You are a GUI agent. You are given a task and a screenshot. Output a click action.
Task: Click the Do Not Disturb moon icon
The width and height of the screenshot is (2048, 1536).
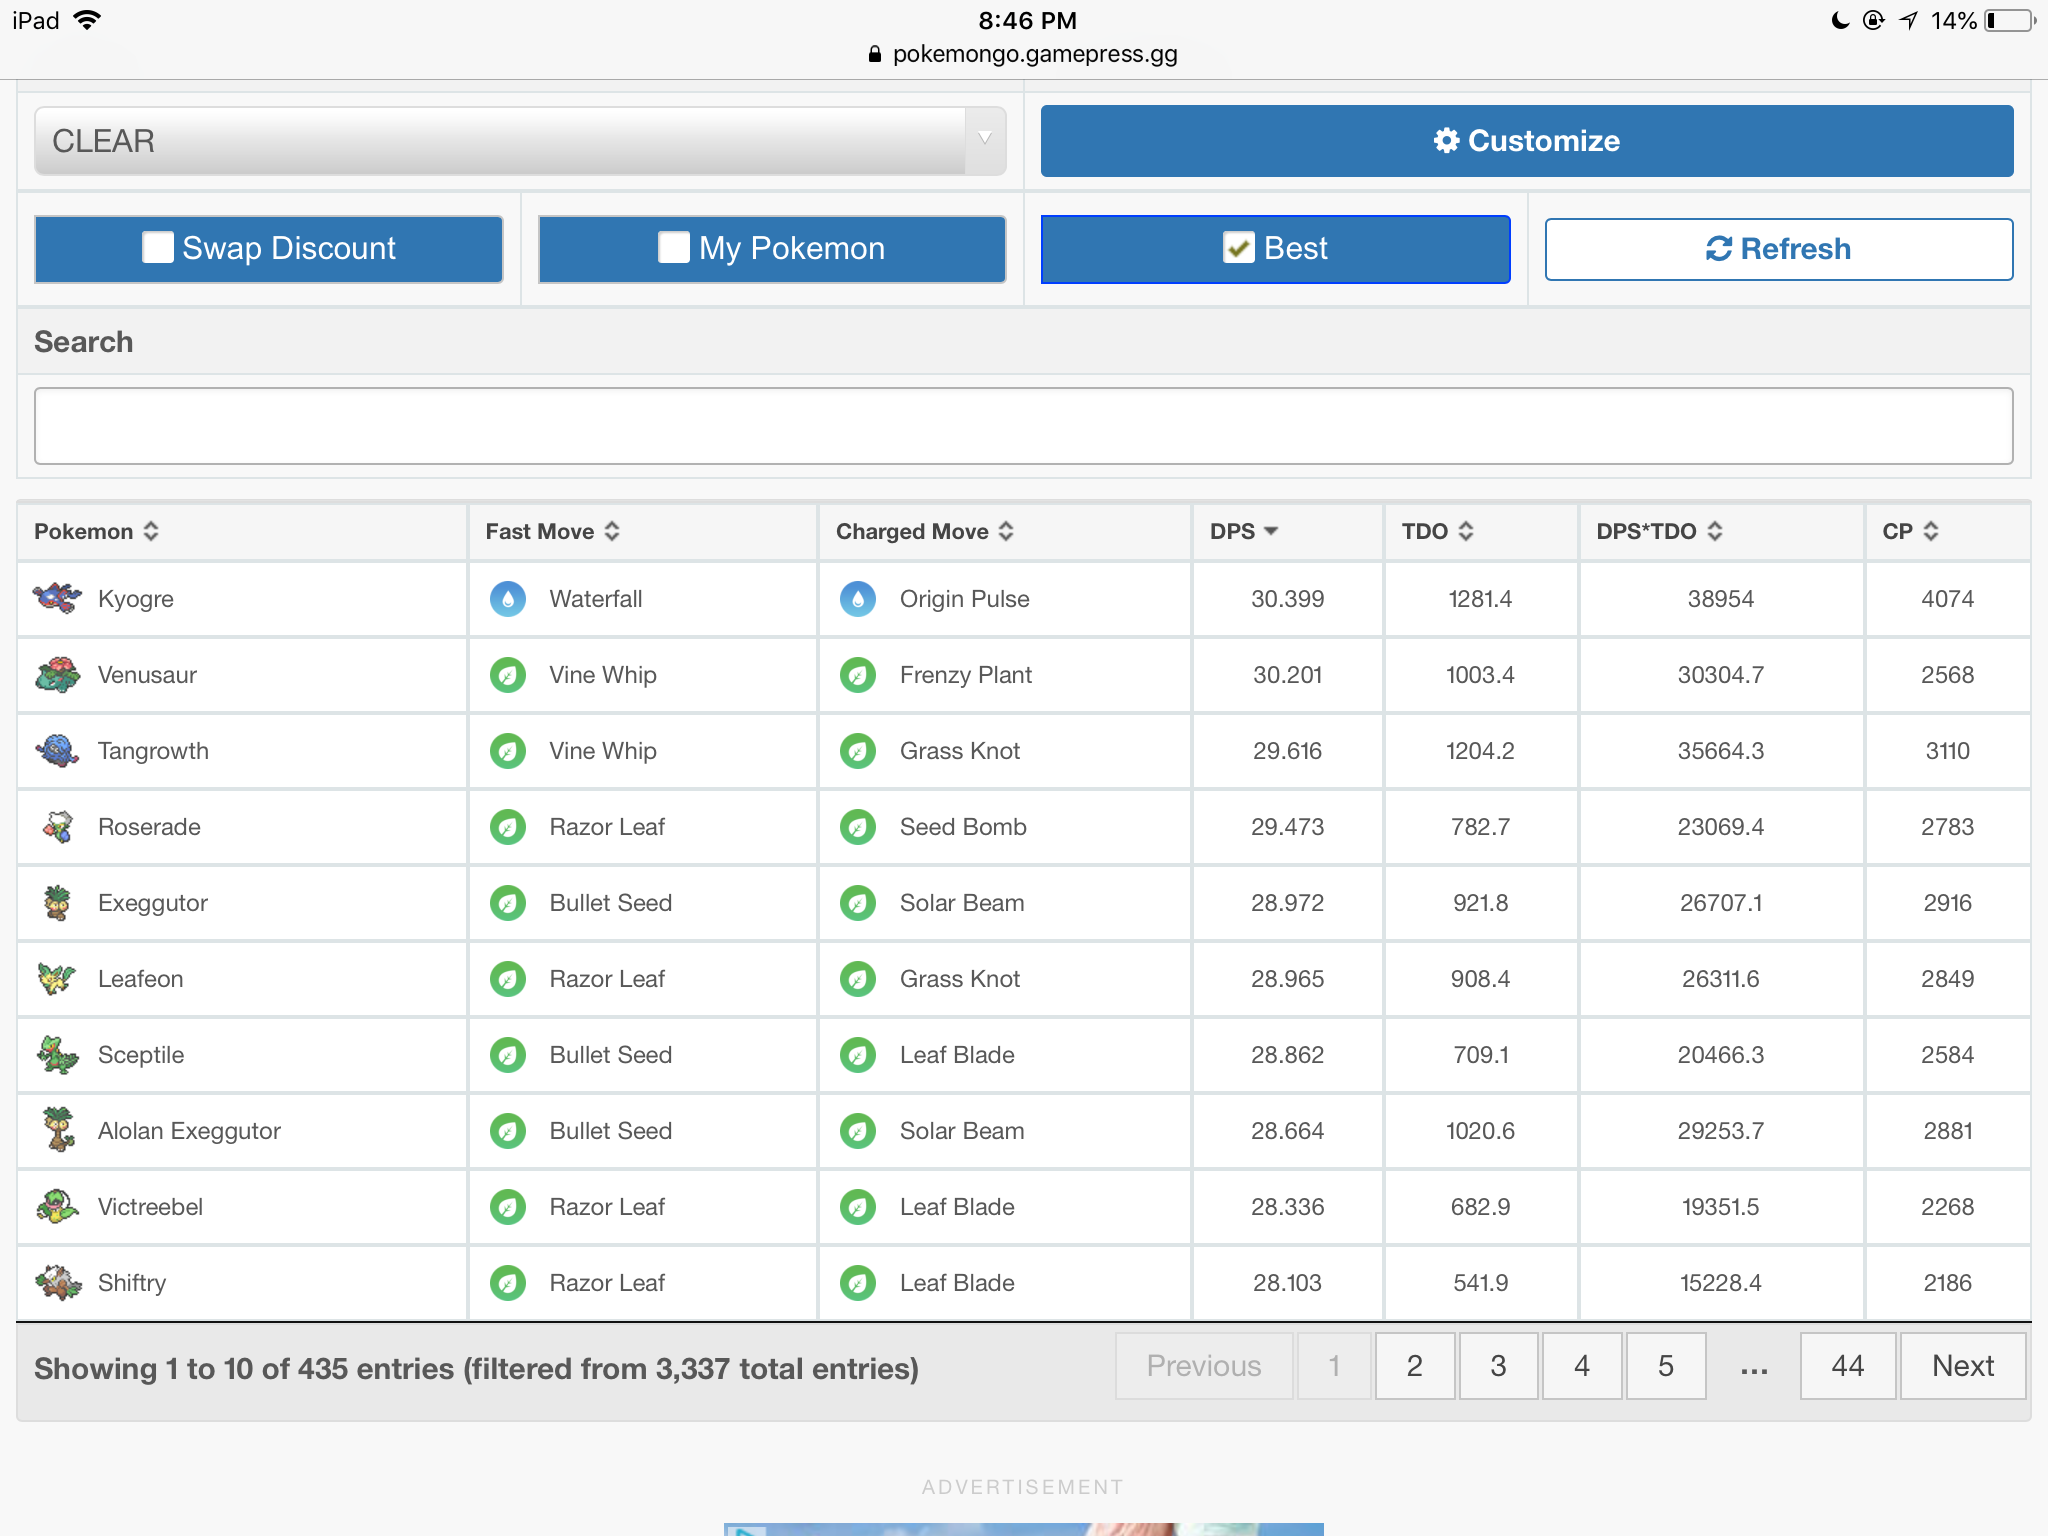(1840, 20)
